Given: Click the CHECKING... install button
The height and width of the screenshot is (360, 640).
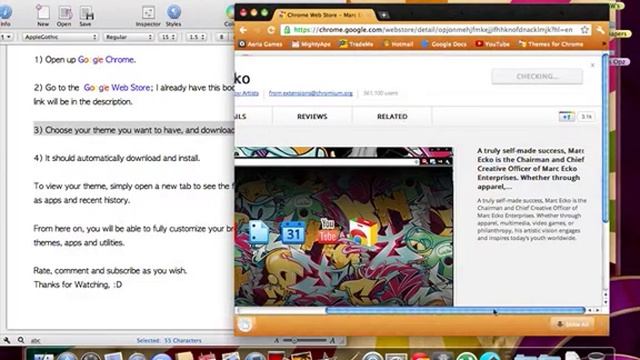Looking at the screenshot, I should point(537,76).
